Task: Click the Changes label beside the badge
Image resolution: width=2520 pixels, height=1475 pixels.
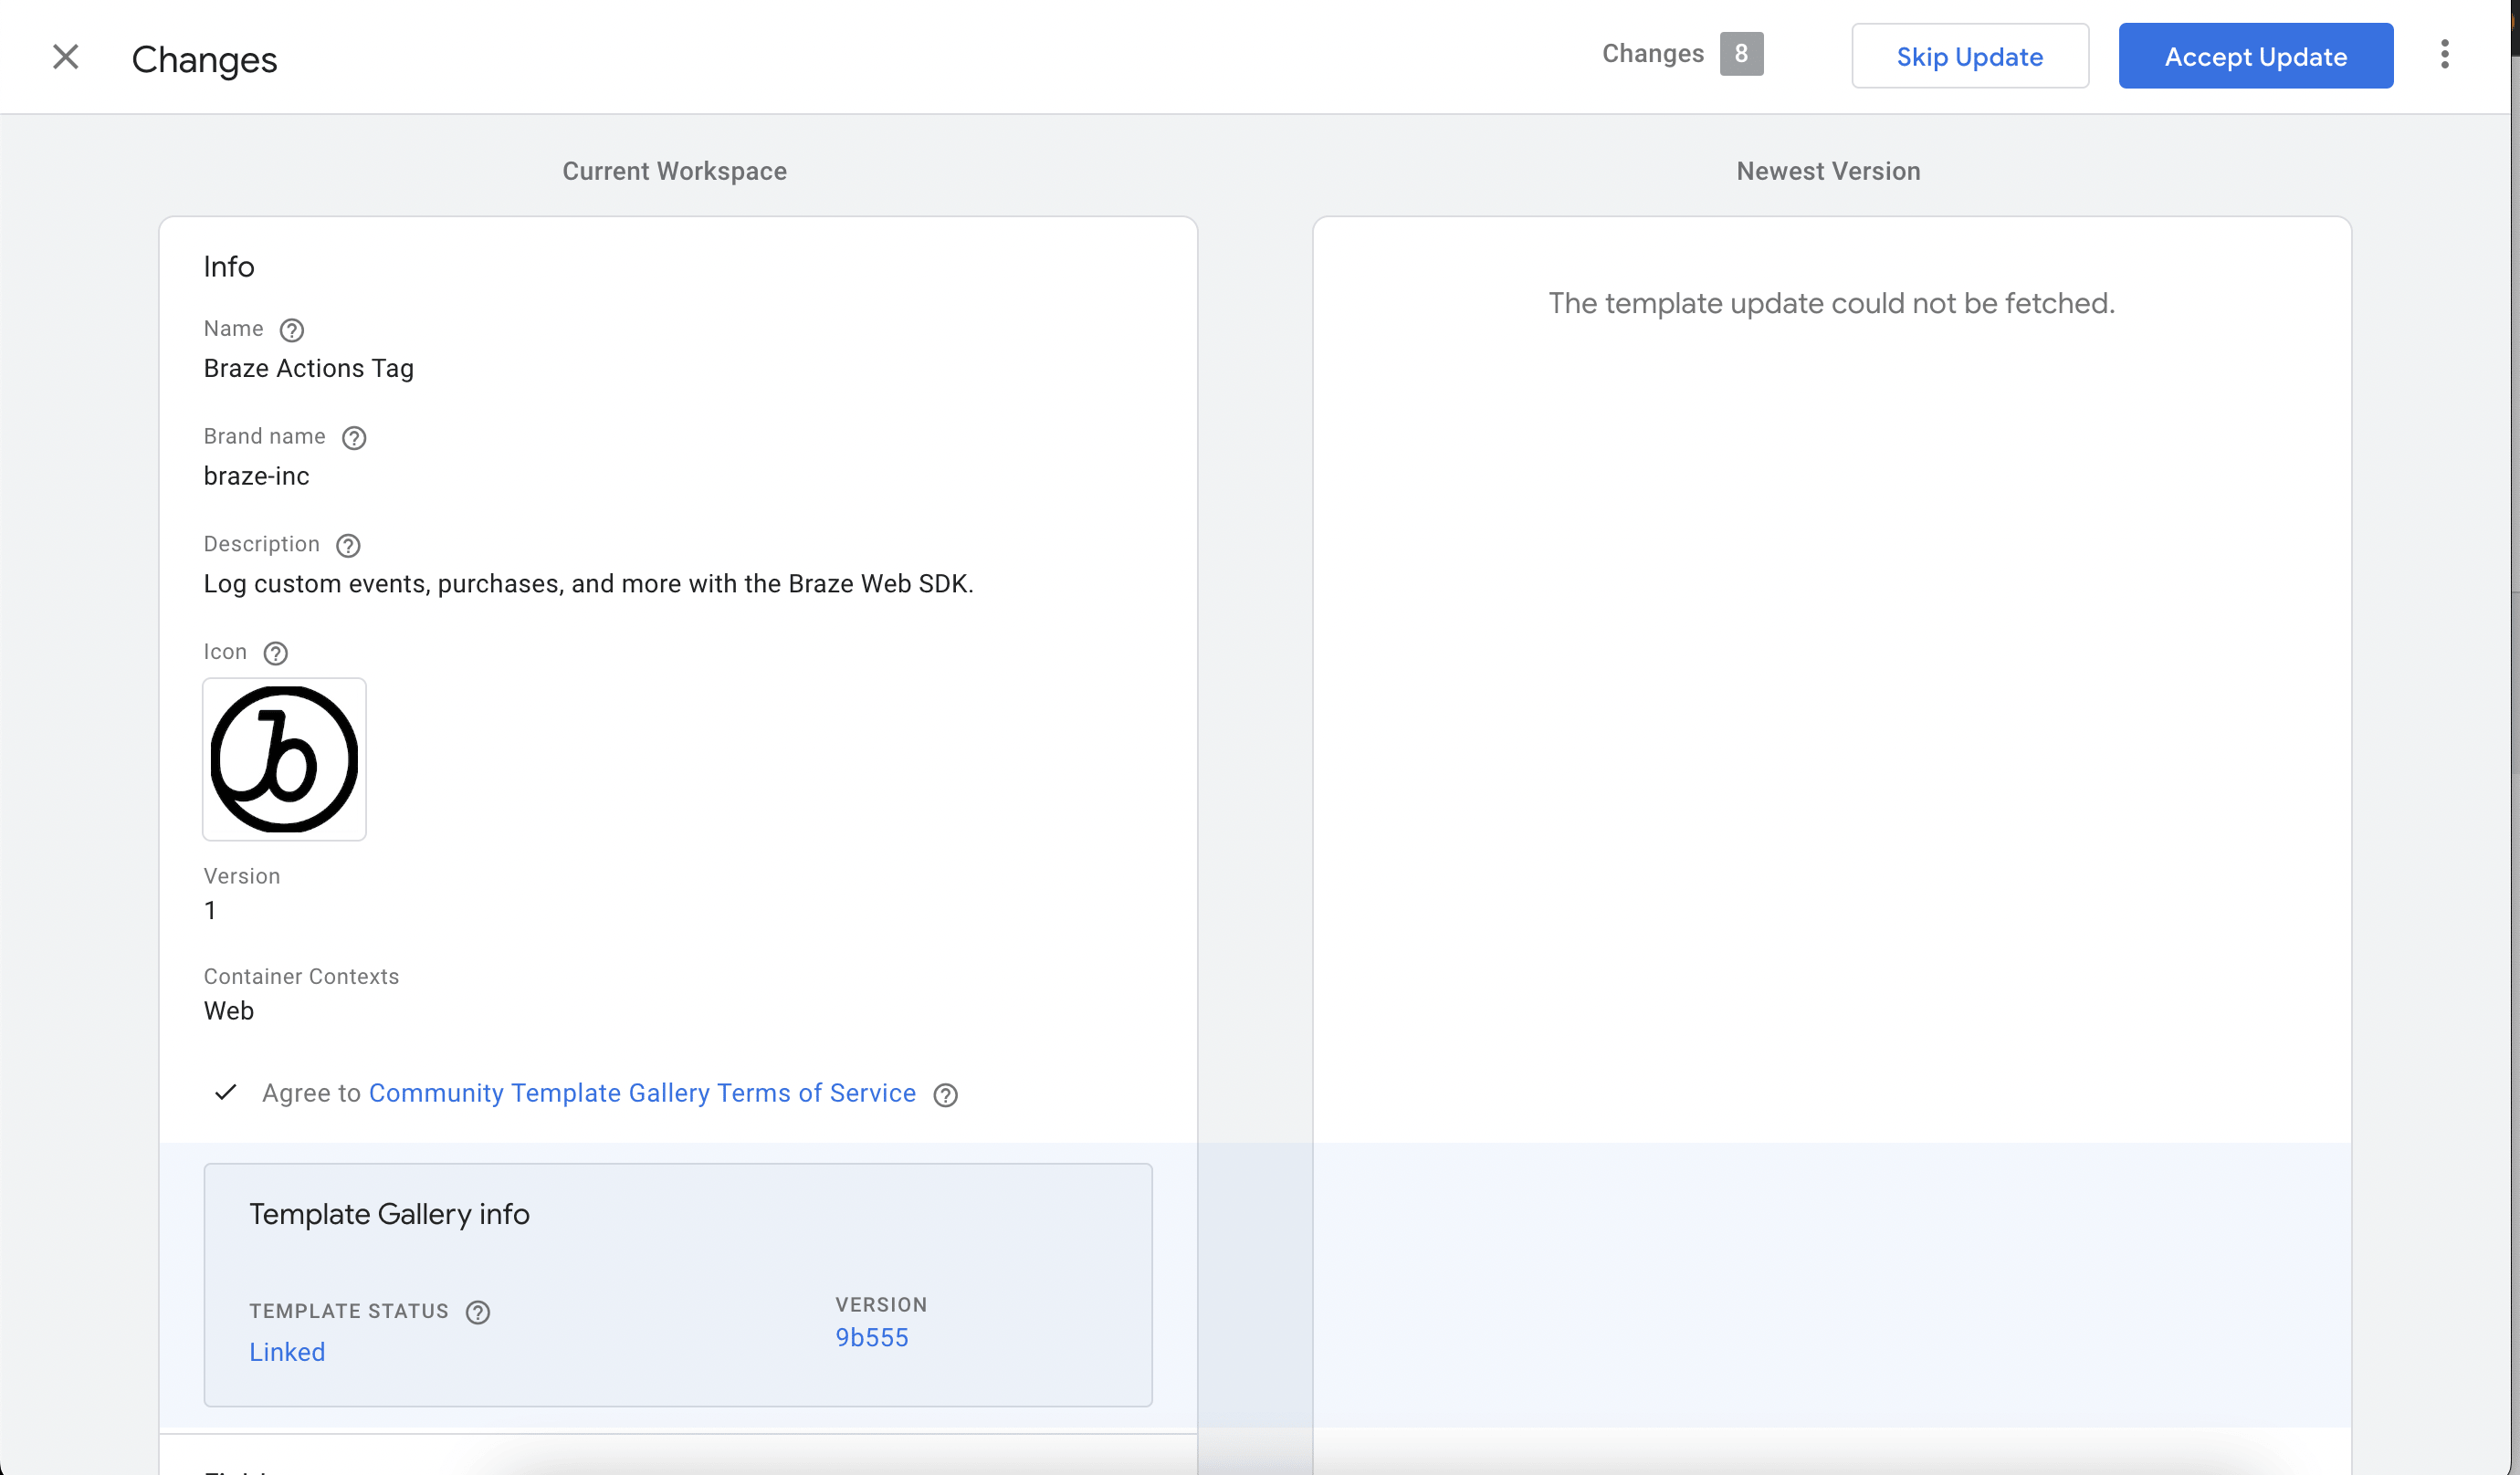Action: pos(1652,54)
